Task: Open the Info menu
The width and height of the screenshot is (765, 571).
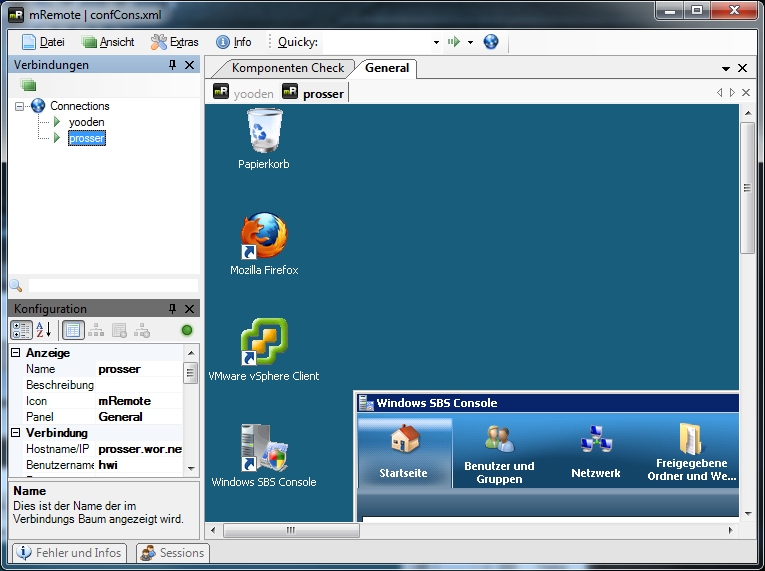Action: tap(234, 42)
